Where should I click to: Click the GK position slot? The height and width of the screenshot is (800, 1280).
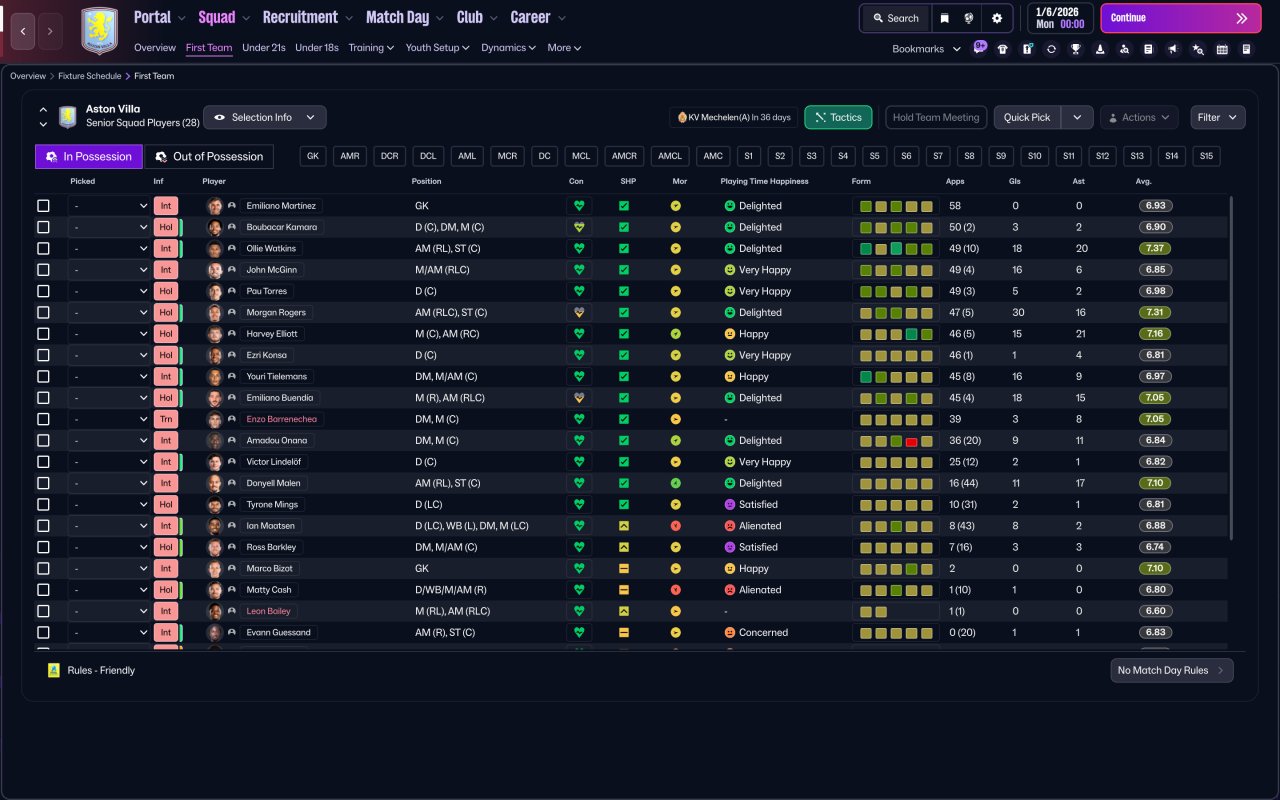[313, 156]
